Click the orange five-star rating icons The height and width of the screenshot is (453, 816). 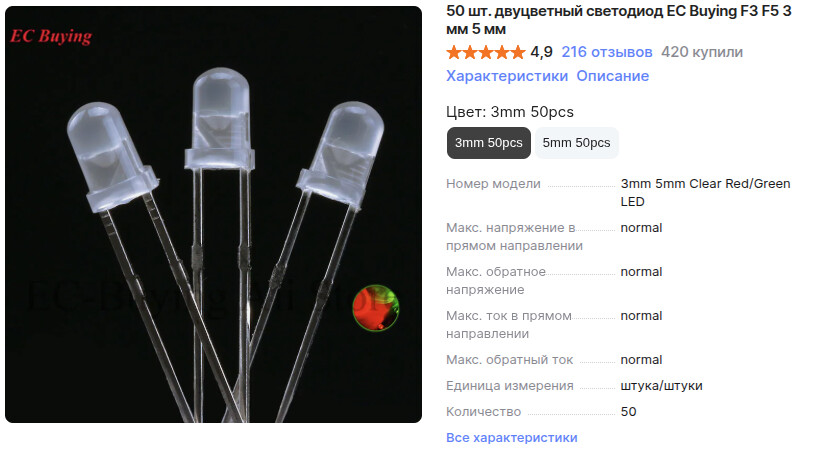point(486,52)
